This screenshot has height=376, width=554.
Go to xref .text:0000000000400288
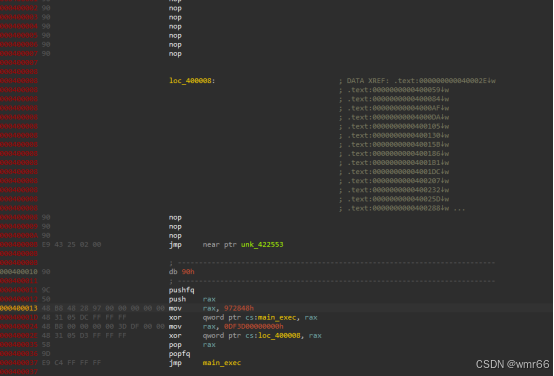[x=398, y=208]
